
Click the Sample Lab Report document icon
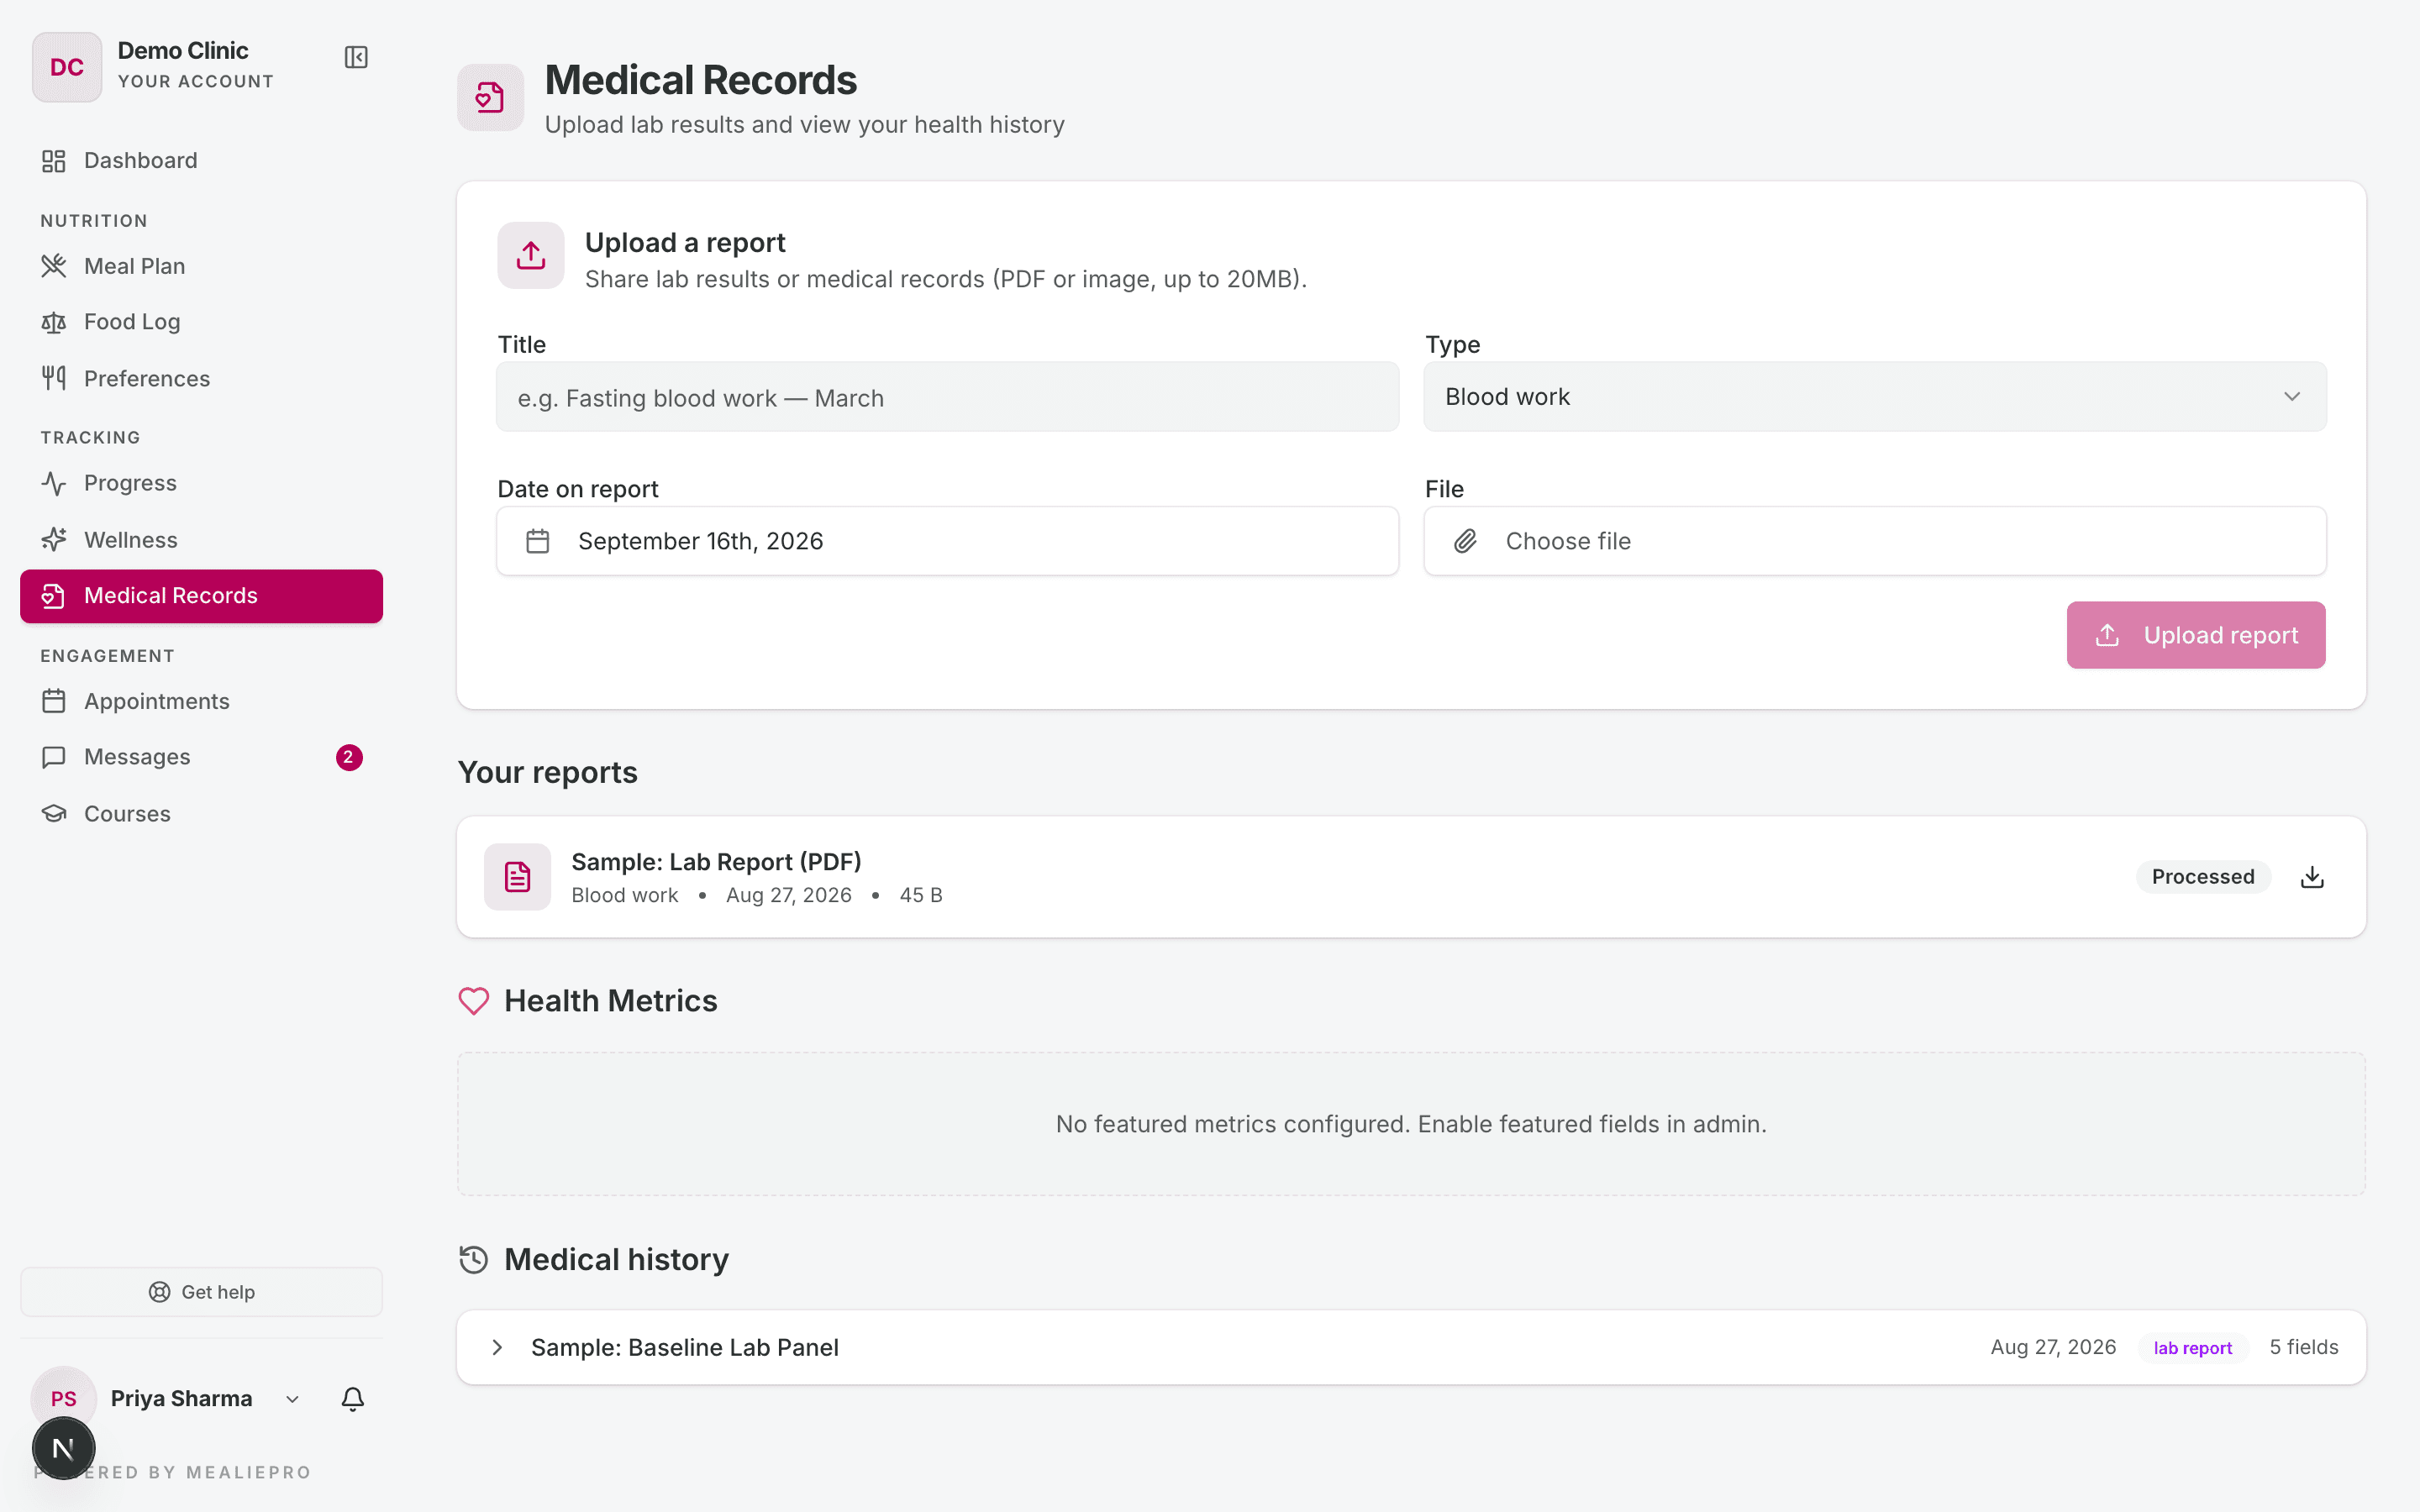tap(517, 877)
